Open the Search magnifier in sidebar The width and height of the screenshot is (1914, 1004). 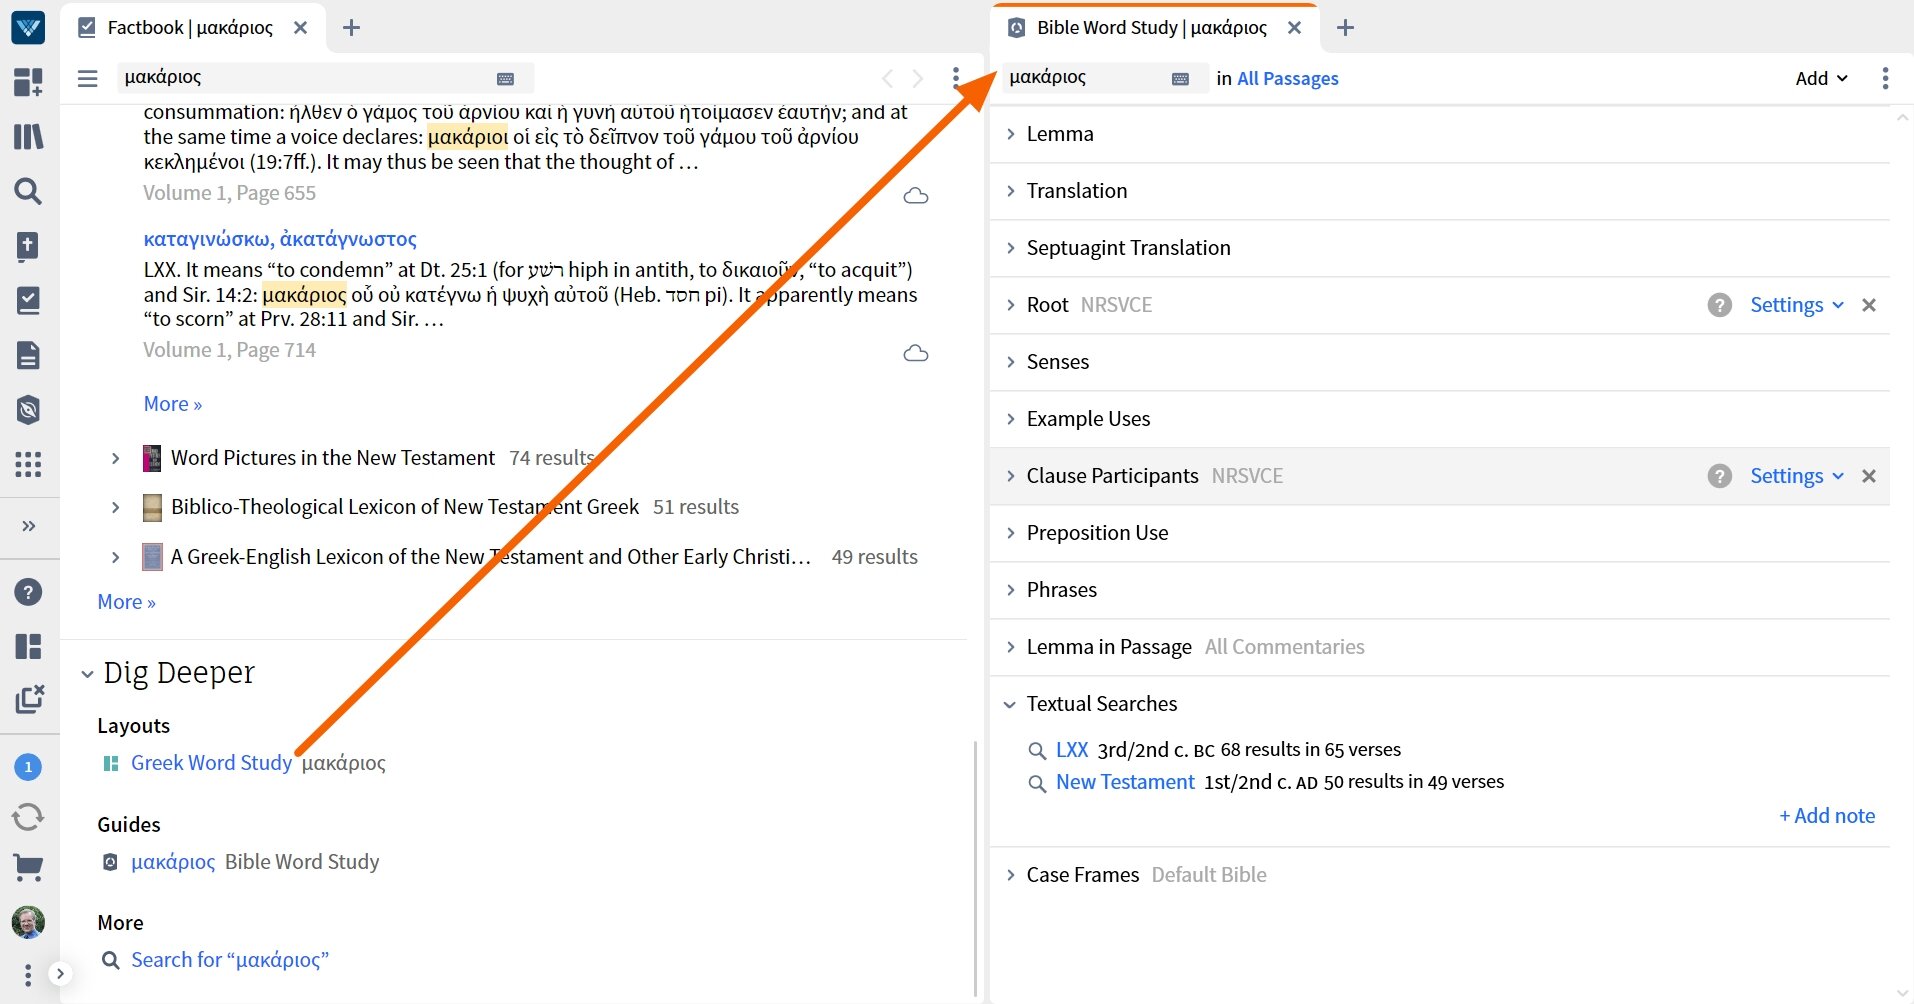(x=28, y=191)
